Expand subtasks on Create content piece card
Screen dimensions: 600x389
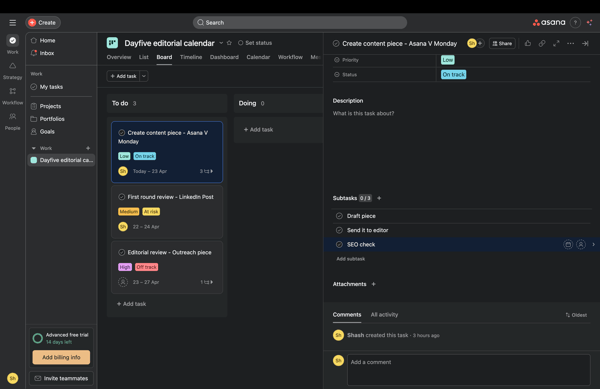coord(207,171)
